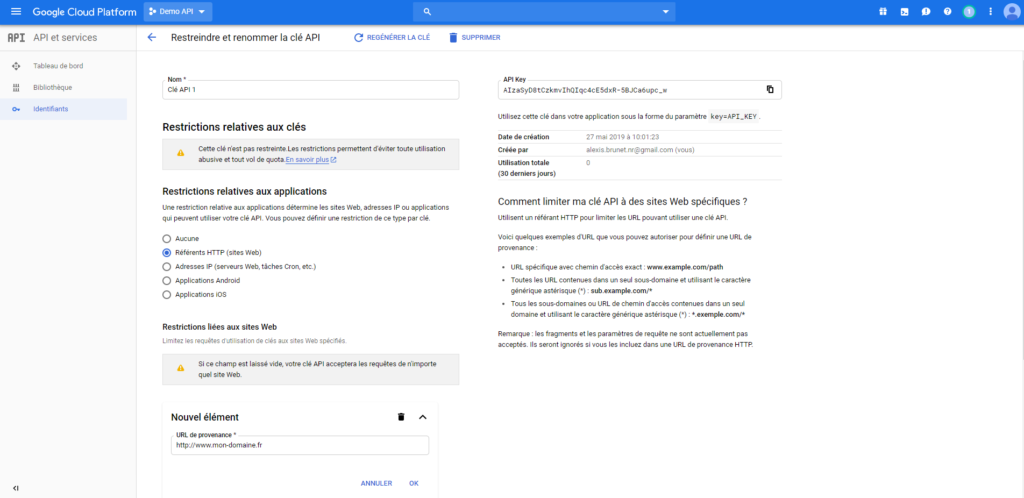Go to Bibliothèque in the sidebar
The width and height of the screenshot is (1024, 498).
coord(52,87)
